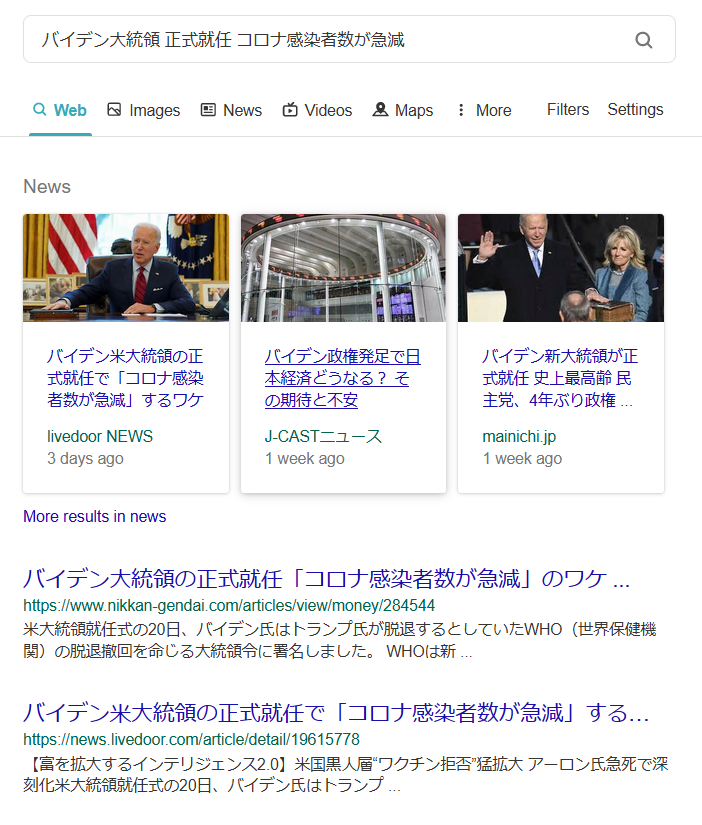Open thumbnail of Biden at Oval Office desk
Viewport: 702px width, 825px height.
[126, 267]
